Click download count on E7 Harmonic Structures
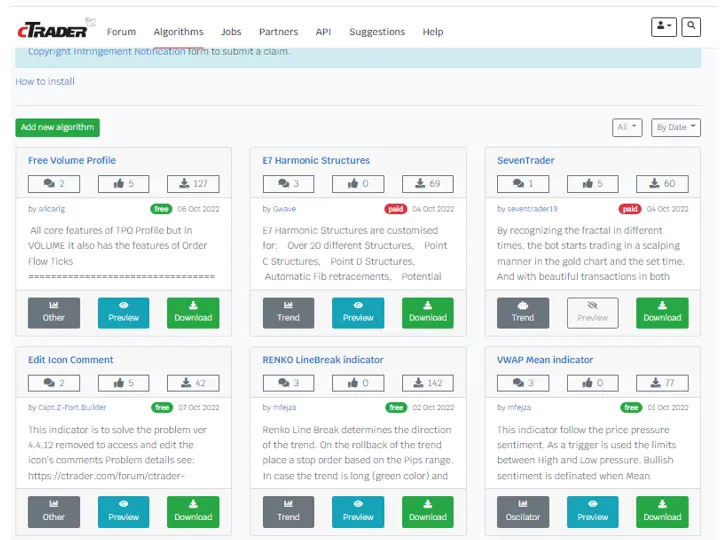Screen dimensions: 720x540 428,184
